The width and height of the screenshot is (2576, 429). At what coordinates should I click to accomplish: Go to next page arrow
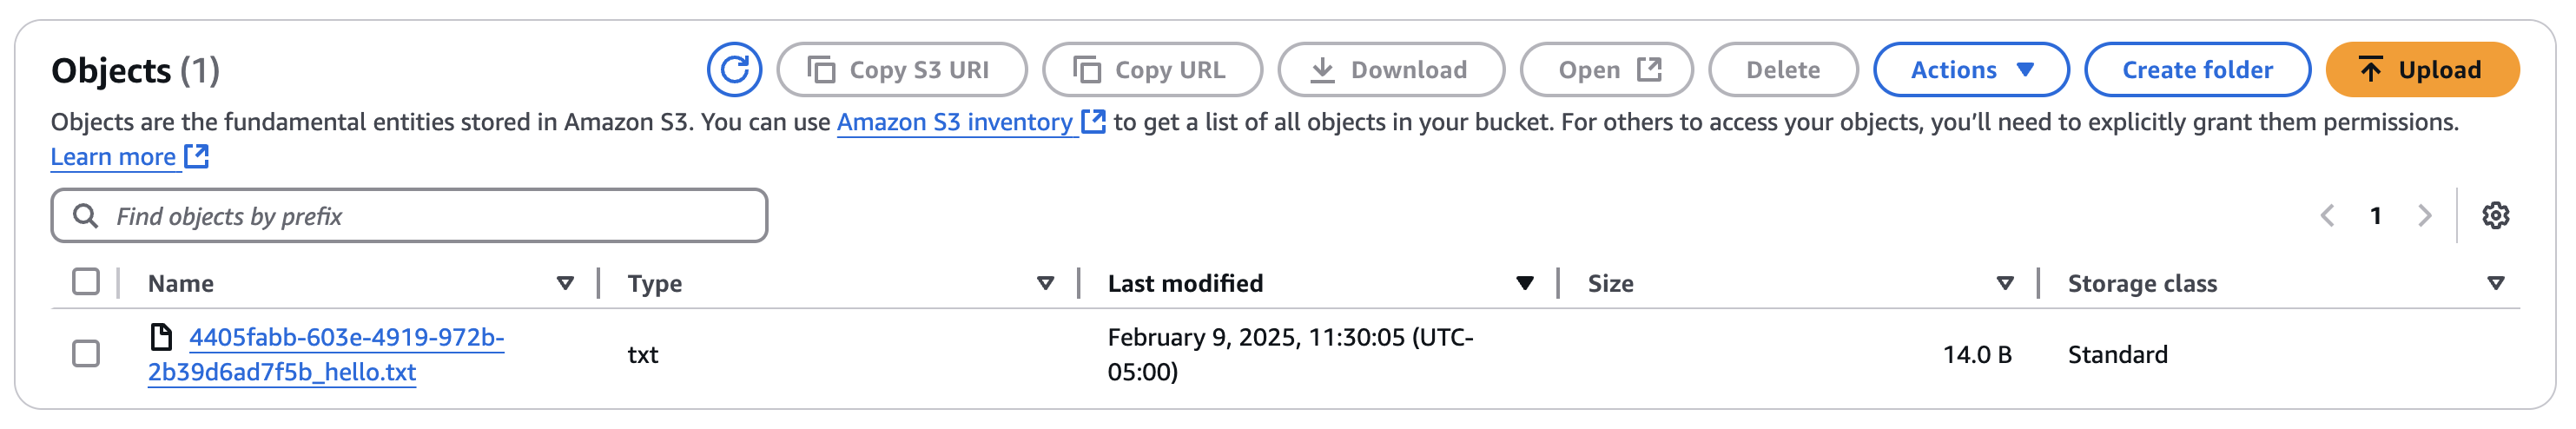click(2424, 215)
